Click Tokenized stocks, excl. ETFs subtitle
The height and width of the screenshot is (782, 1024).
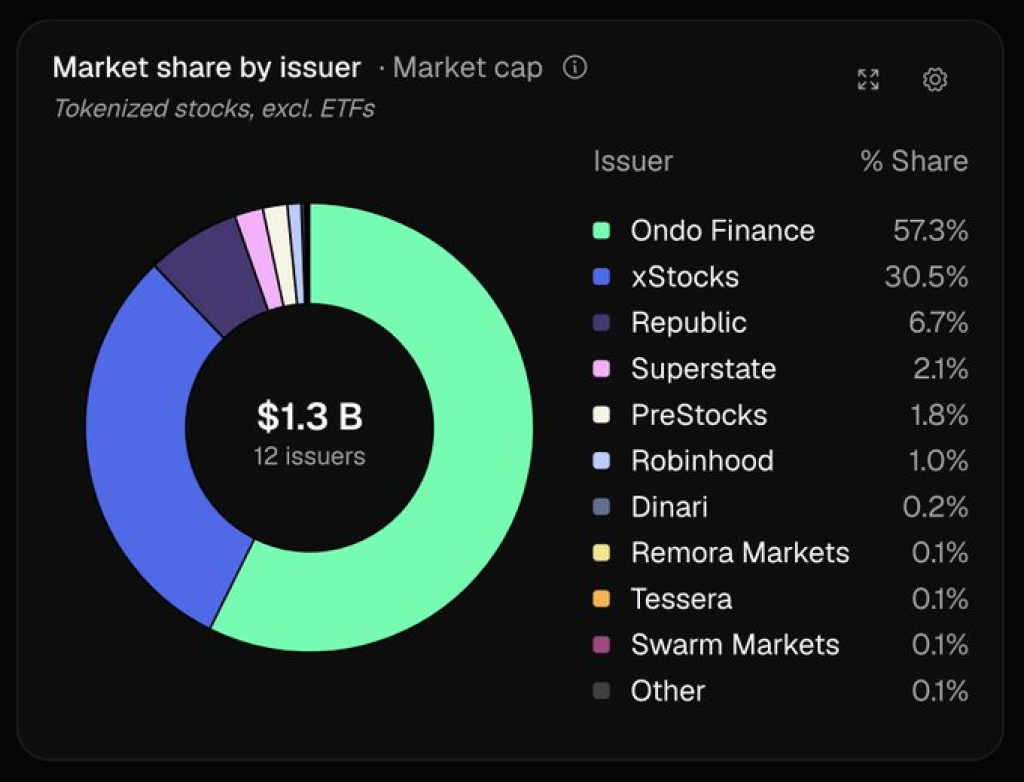(x=214, y=108)
